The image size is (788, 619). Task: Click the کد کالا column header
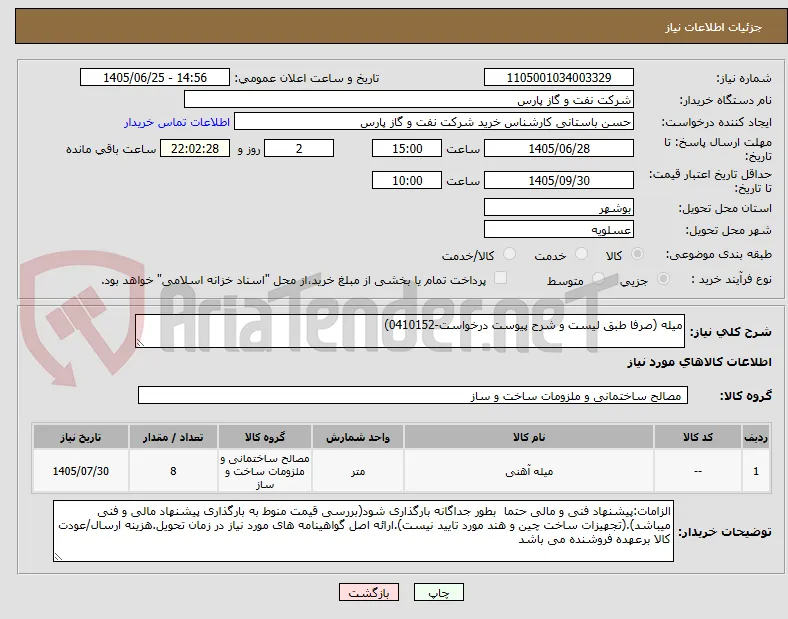698,437
